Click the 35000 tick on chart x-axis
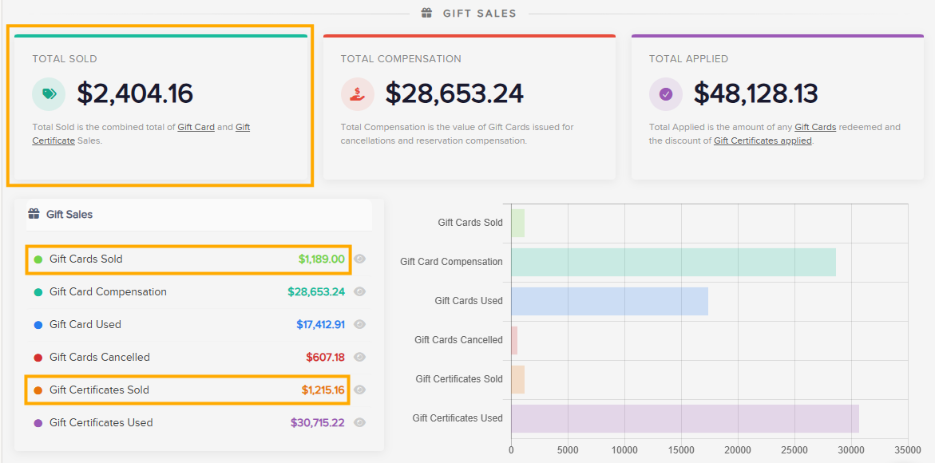 (907, 450)
